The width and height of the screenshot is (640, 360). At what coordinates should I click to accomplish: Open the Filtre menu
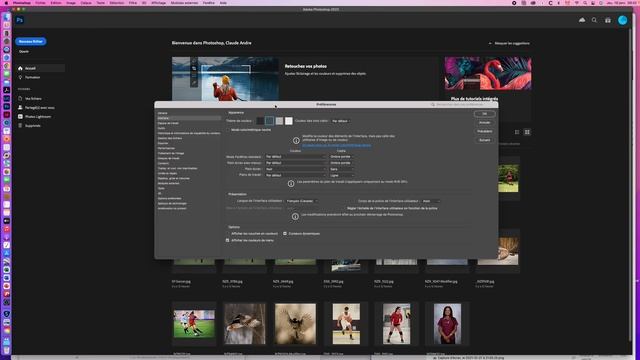click(x=133, y=3)
